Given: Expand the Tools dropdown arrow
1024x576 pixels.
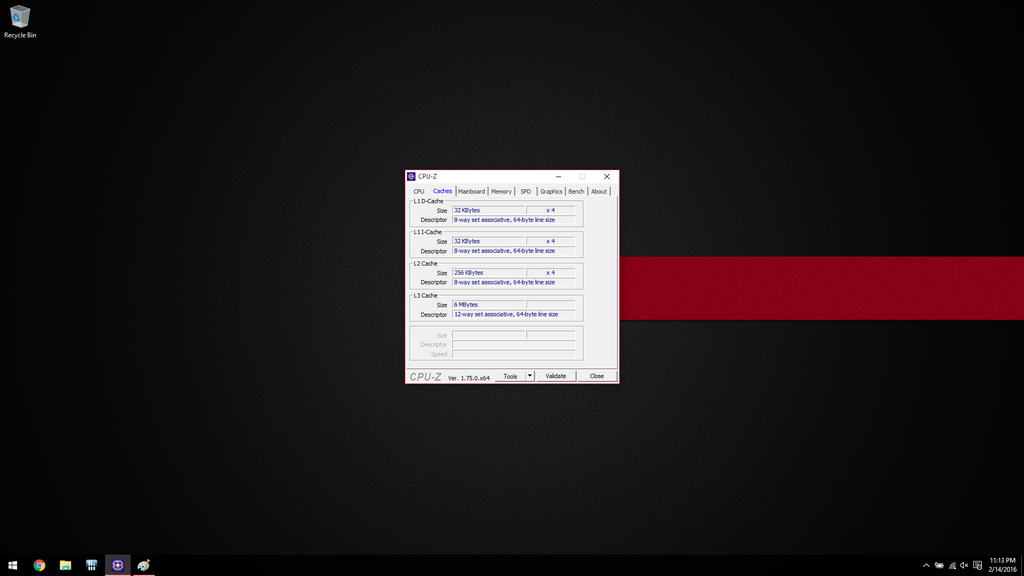Looking at the screenshot, I should click(x=530, y=376).
